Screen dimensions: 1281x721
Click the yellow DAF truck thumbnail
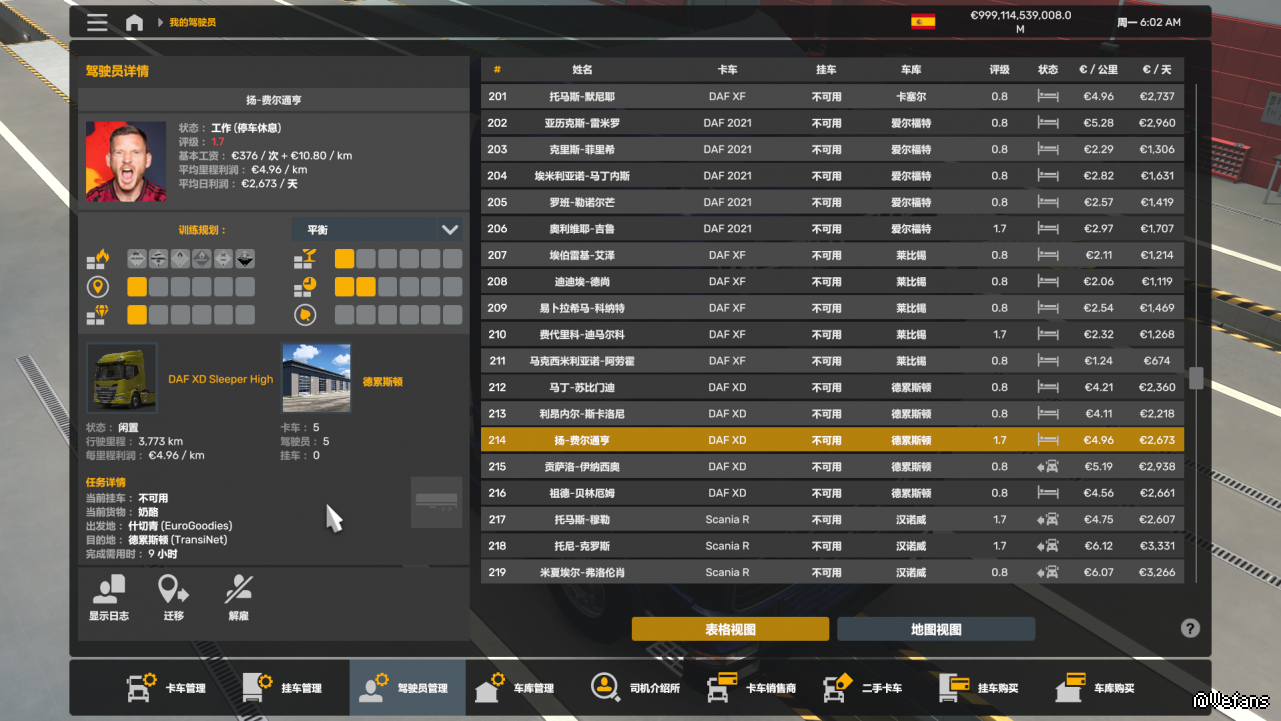(x=122, y=378)
